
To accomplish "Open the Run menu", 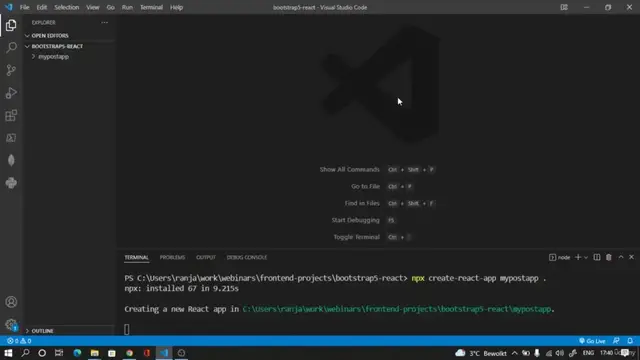I will 127,7.
